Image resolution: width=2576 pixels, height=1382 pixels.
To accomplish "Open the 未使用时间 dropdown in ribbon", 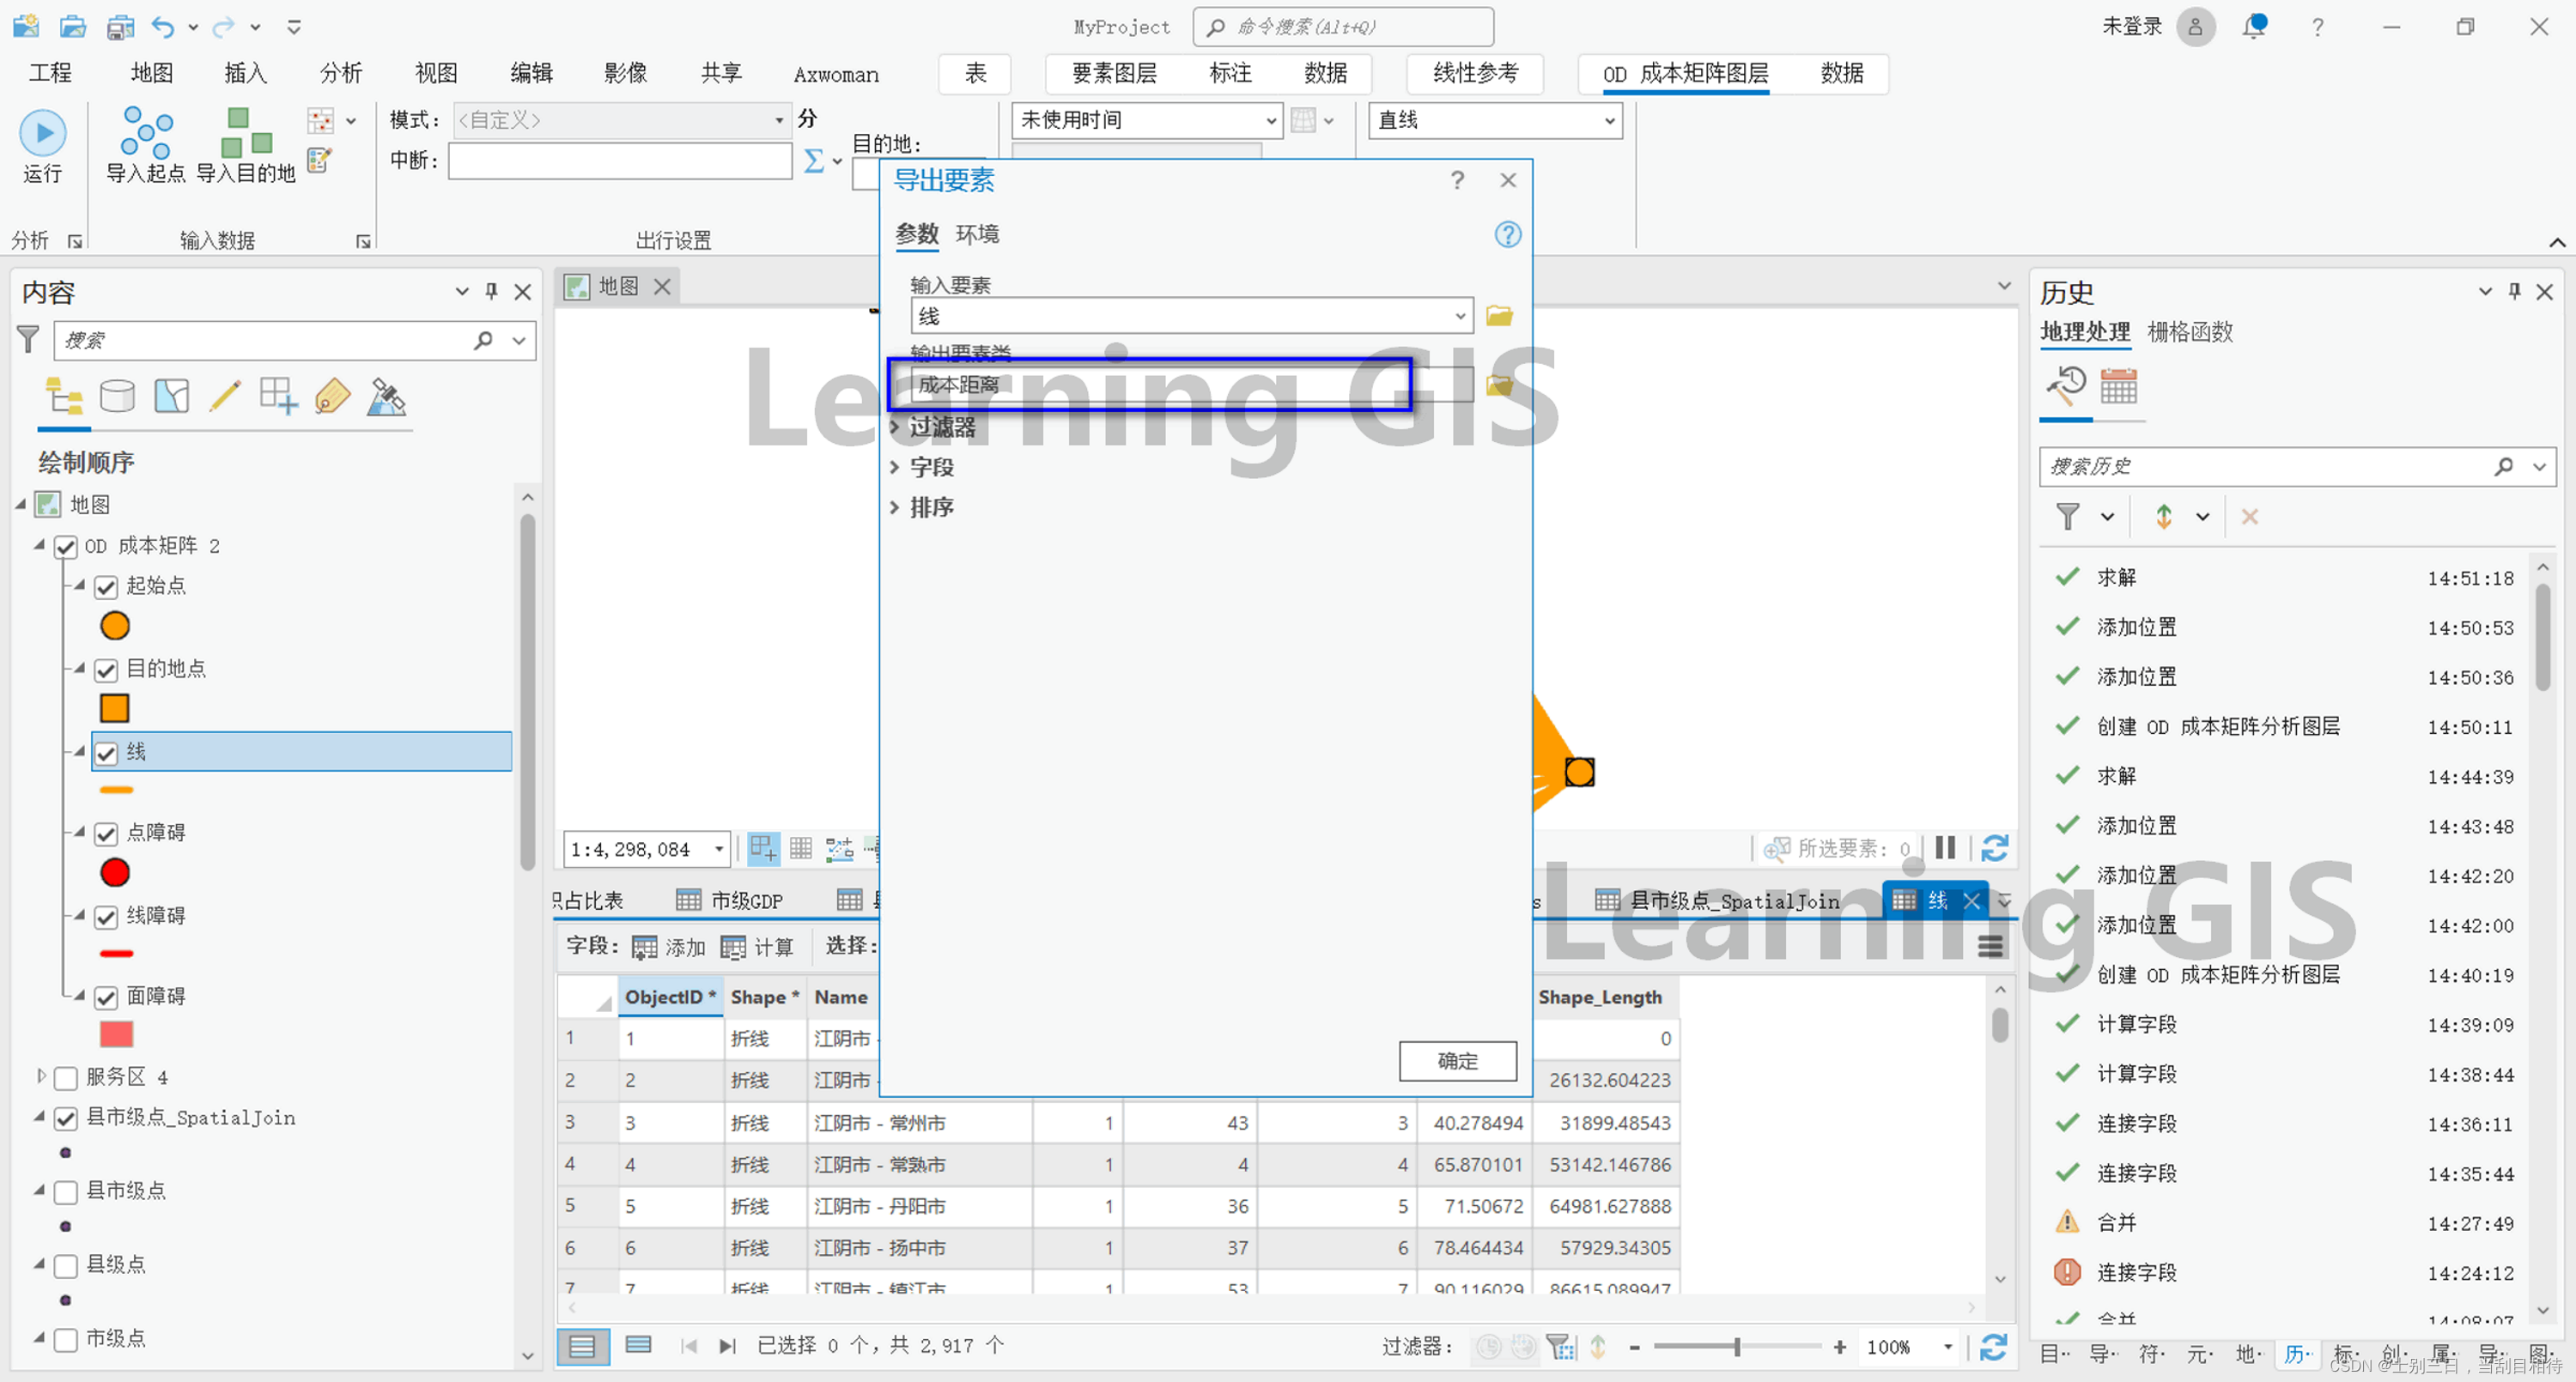I will point(1271,121).
